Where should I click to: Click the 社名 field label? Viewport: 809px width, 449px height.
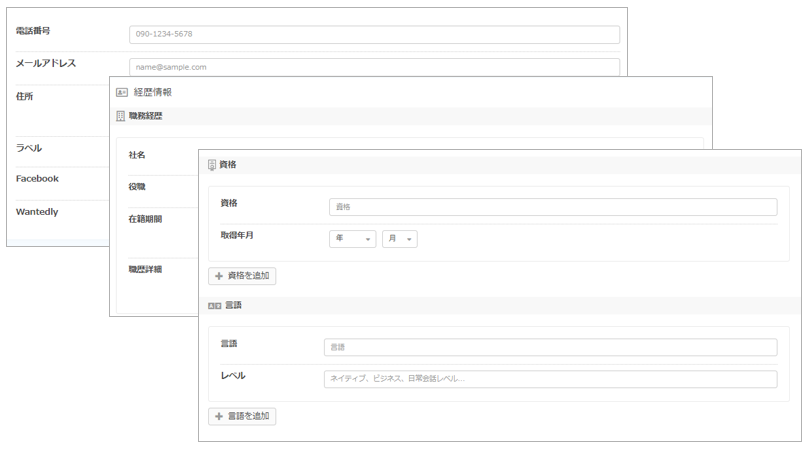click(137, 156)
